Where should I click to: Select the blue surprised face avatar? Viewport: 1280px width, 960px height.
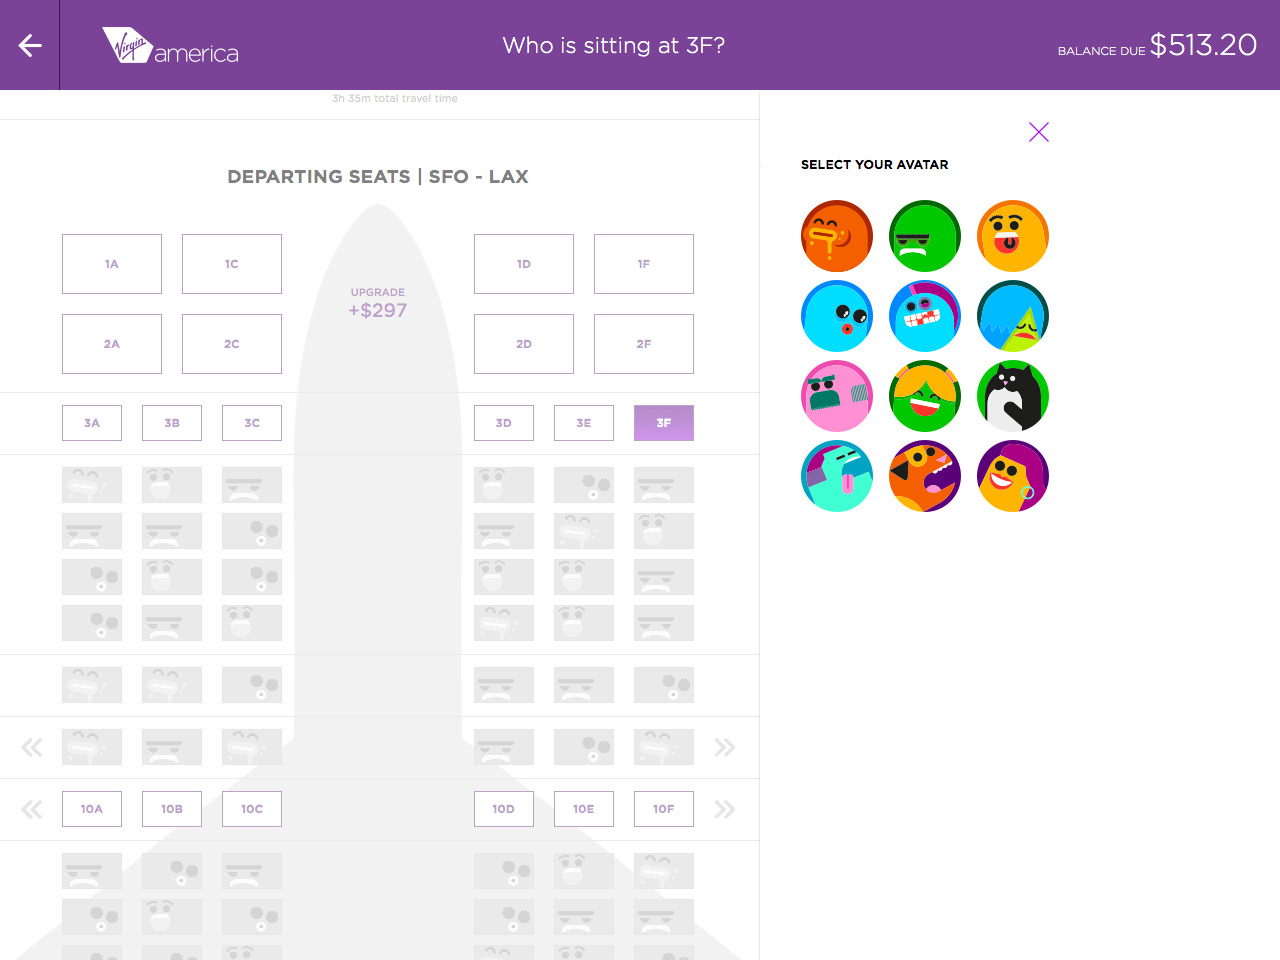point(837,316)
